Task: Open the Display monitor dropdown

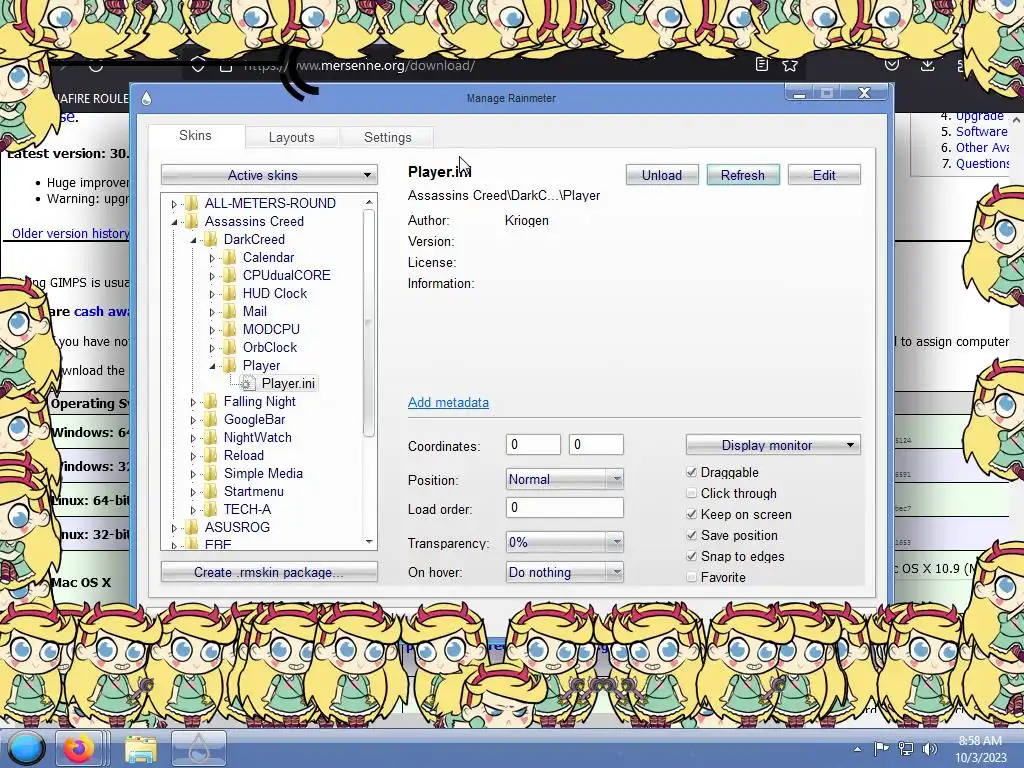Action: 773,445
